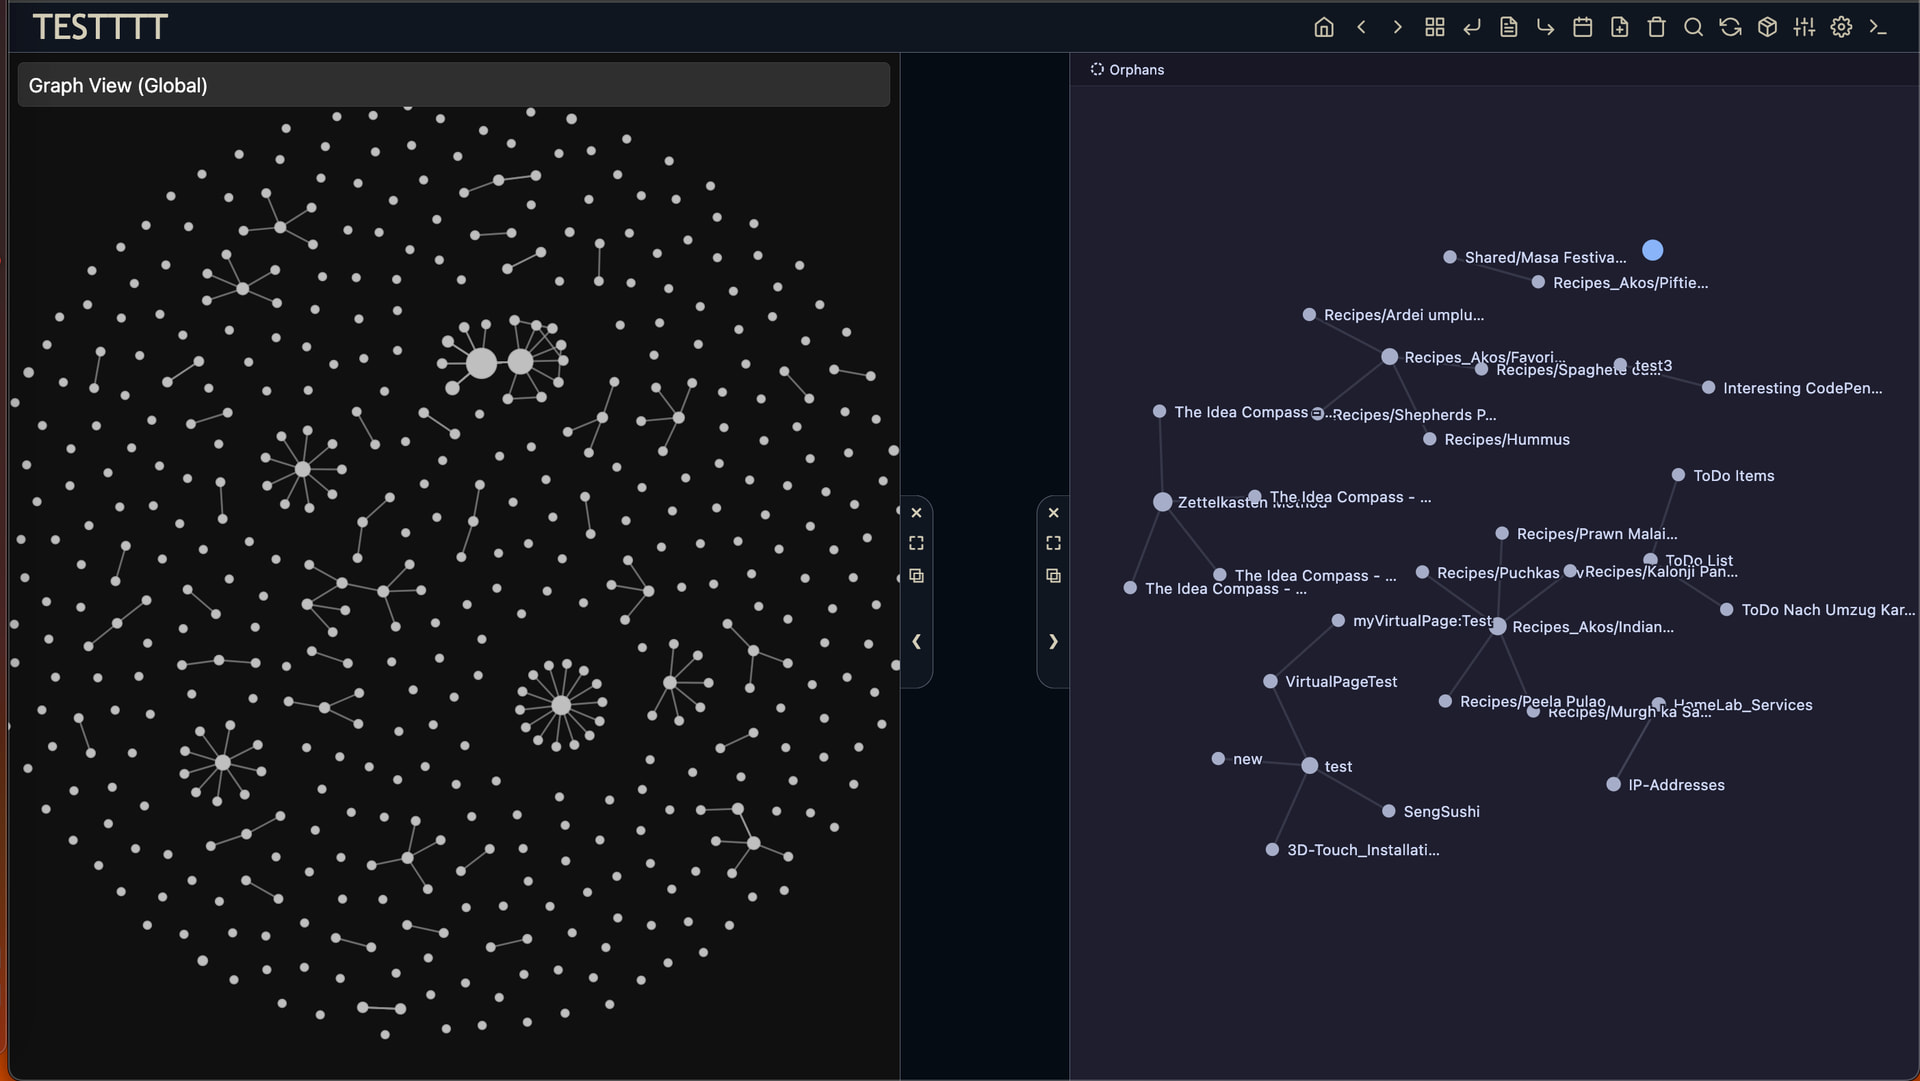Click the package box icon
The image size is (1920, 1081).
1767,27
